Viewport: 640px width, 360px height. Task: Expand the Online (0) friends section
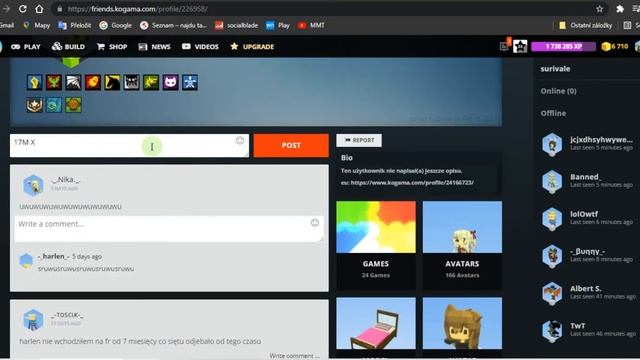pos(558,91)
